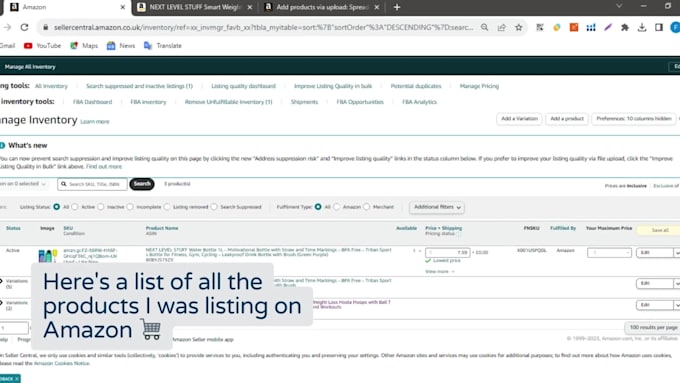Bookmark this page with the star icon
The height and width of the screenshot is (383, 680).
tap(519, 27)
